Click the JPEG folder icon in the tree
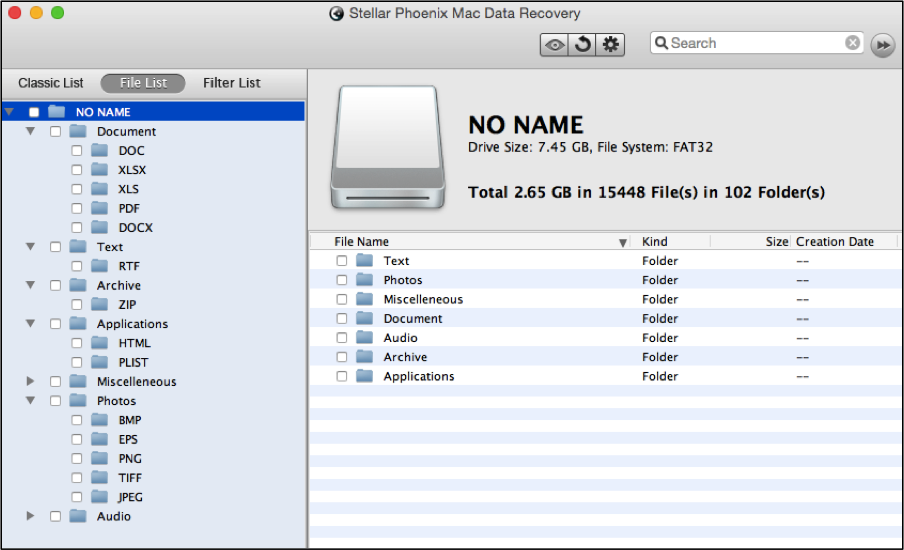Viewport: 904px width, 550px height. click(x=100, y=497)
